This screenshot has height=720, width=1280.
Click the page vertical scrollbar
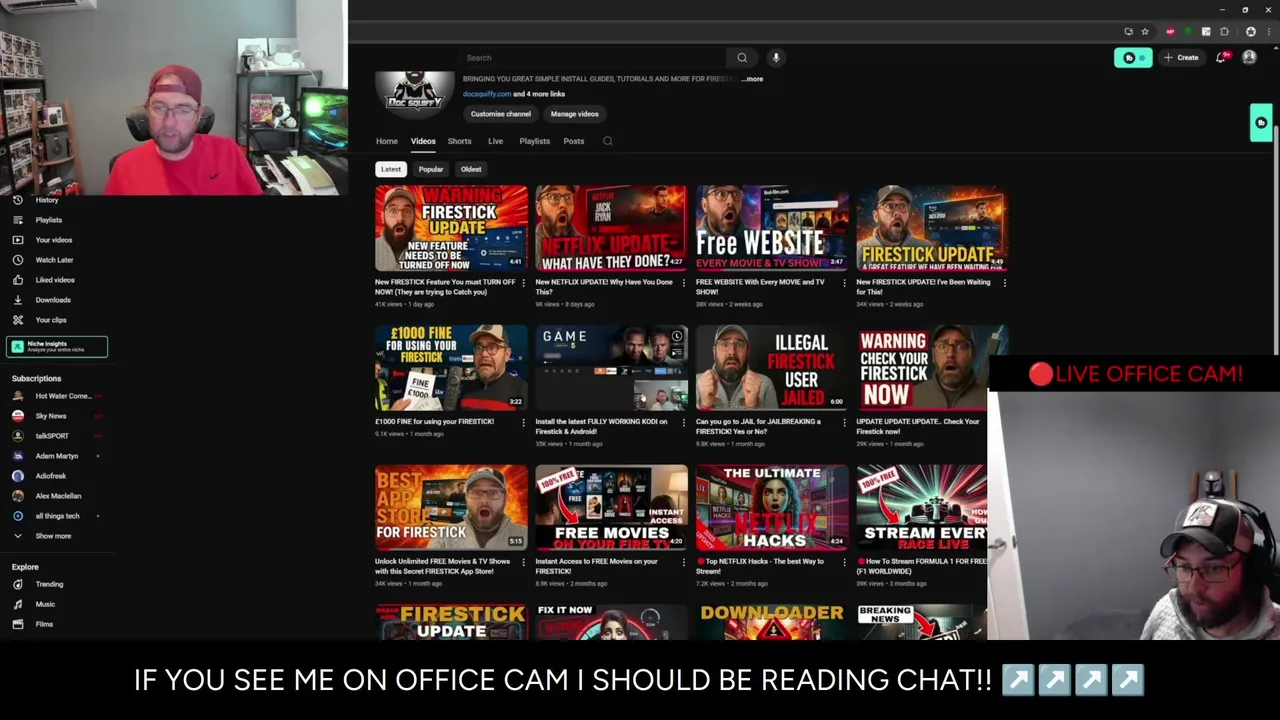1276,240
